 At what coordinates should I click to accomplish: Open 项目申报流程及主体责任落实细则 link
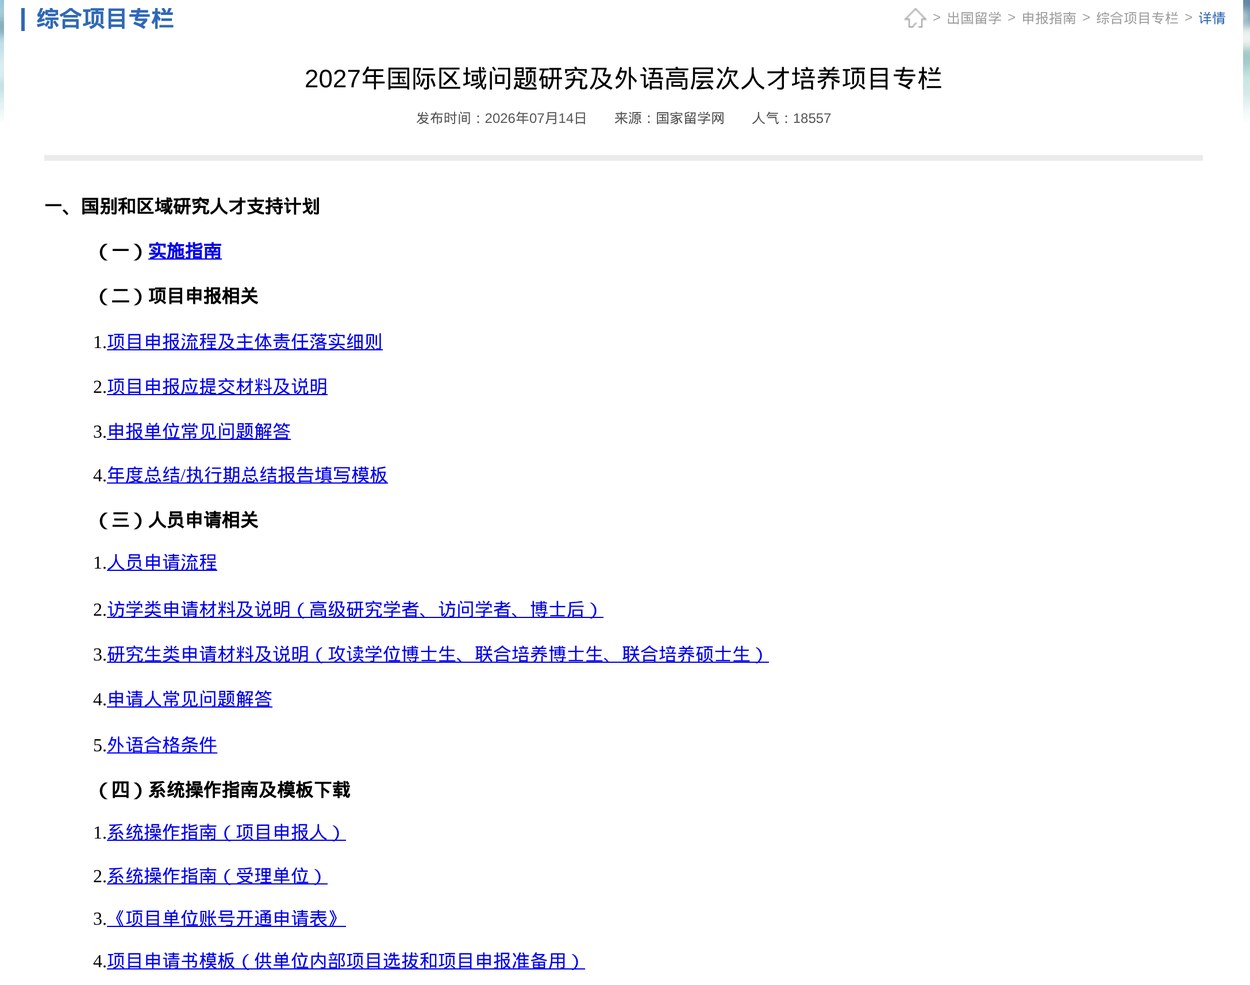(x=245, y=342)
